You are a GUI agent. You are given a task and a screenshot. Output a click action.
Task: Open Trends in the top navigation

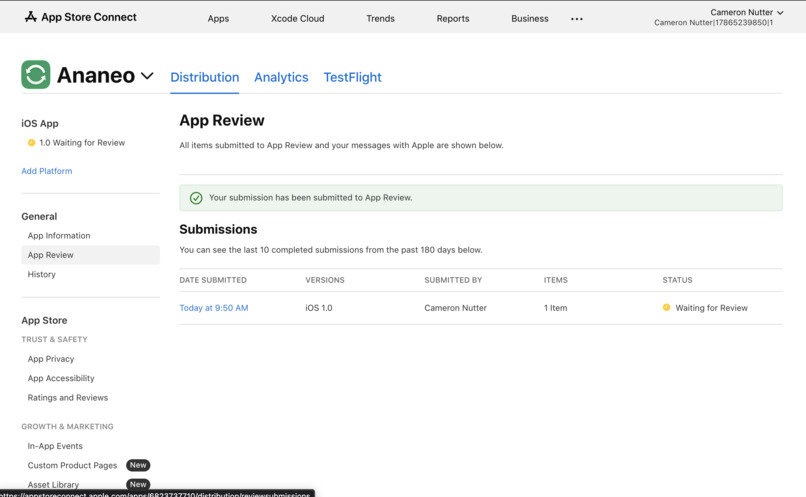(380, 19)
